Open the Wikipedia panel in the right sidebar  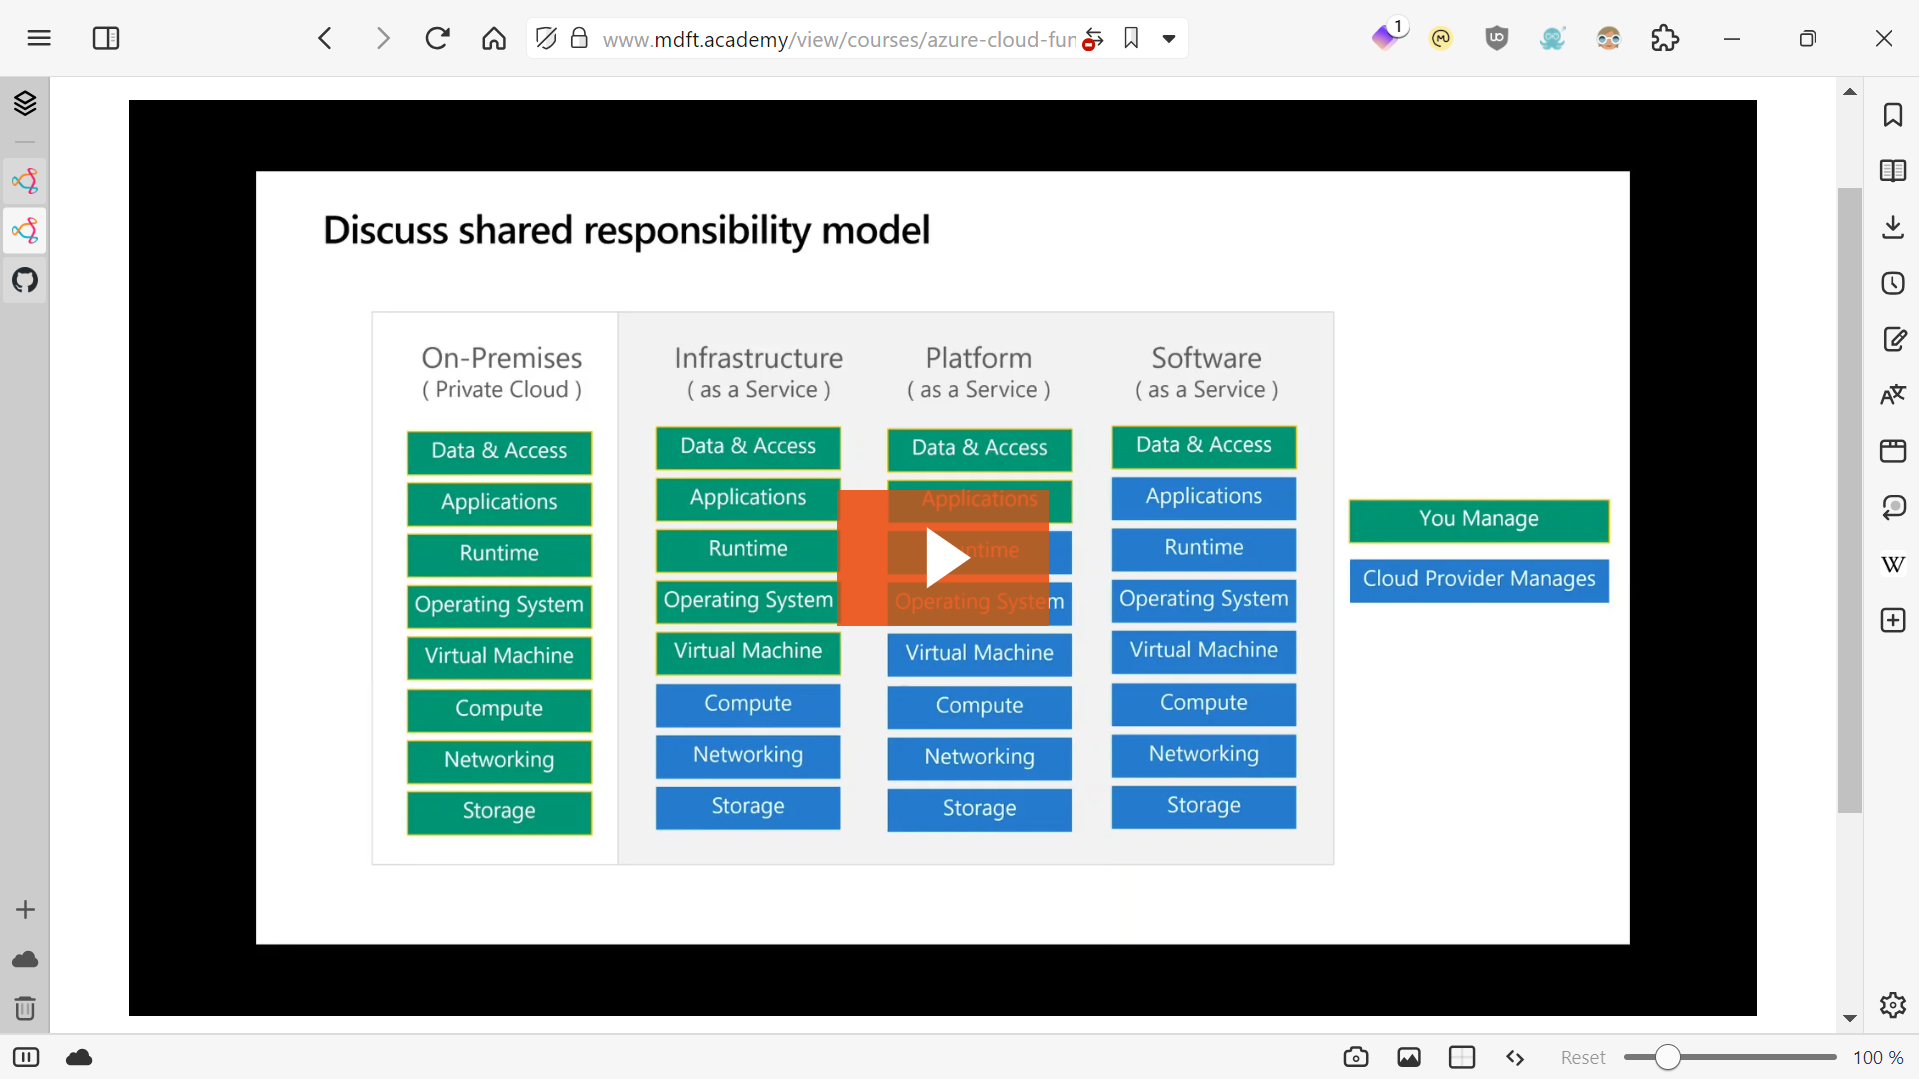coord(1893,564)
